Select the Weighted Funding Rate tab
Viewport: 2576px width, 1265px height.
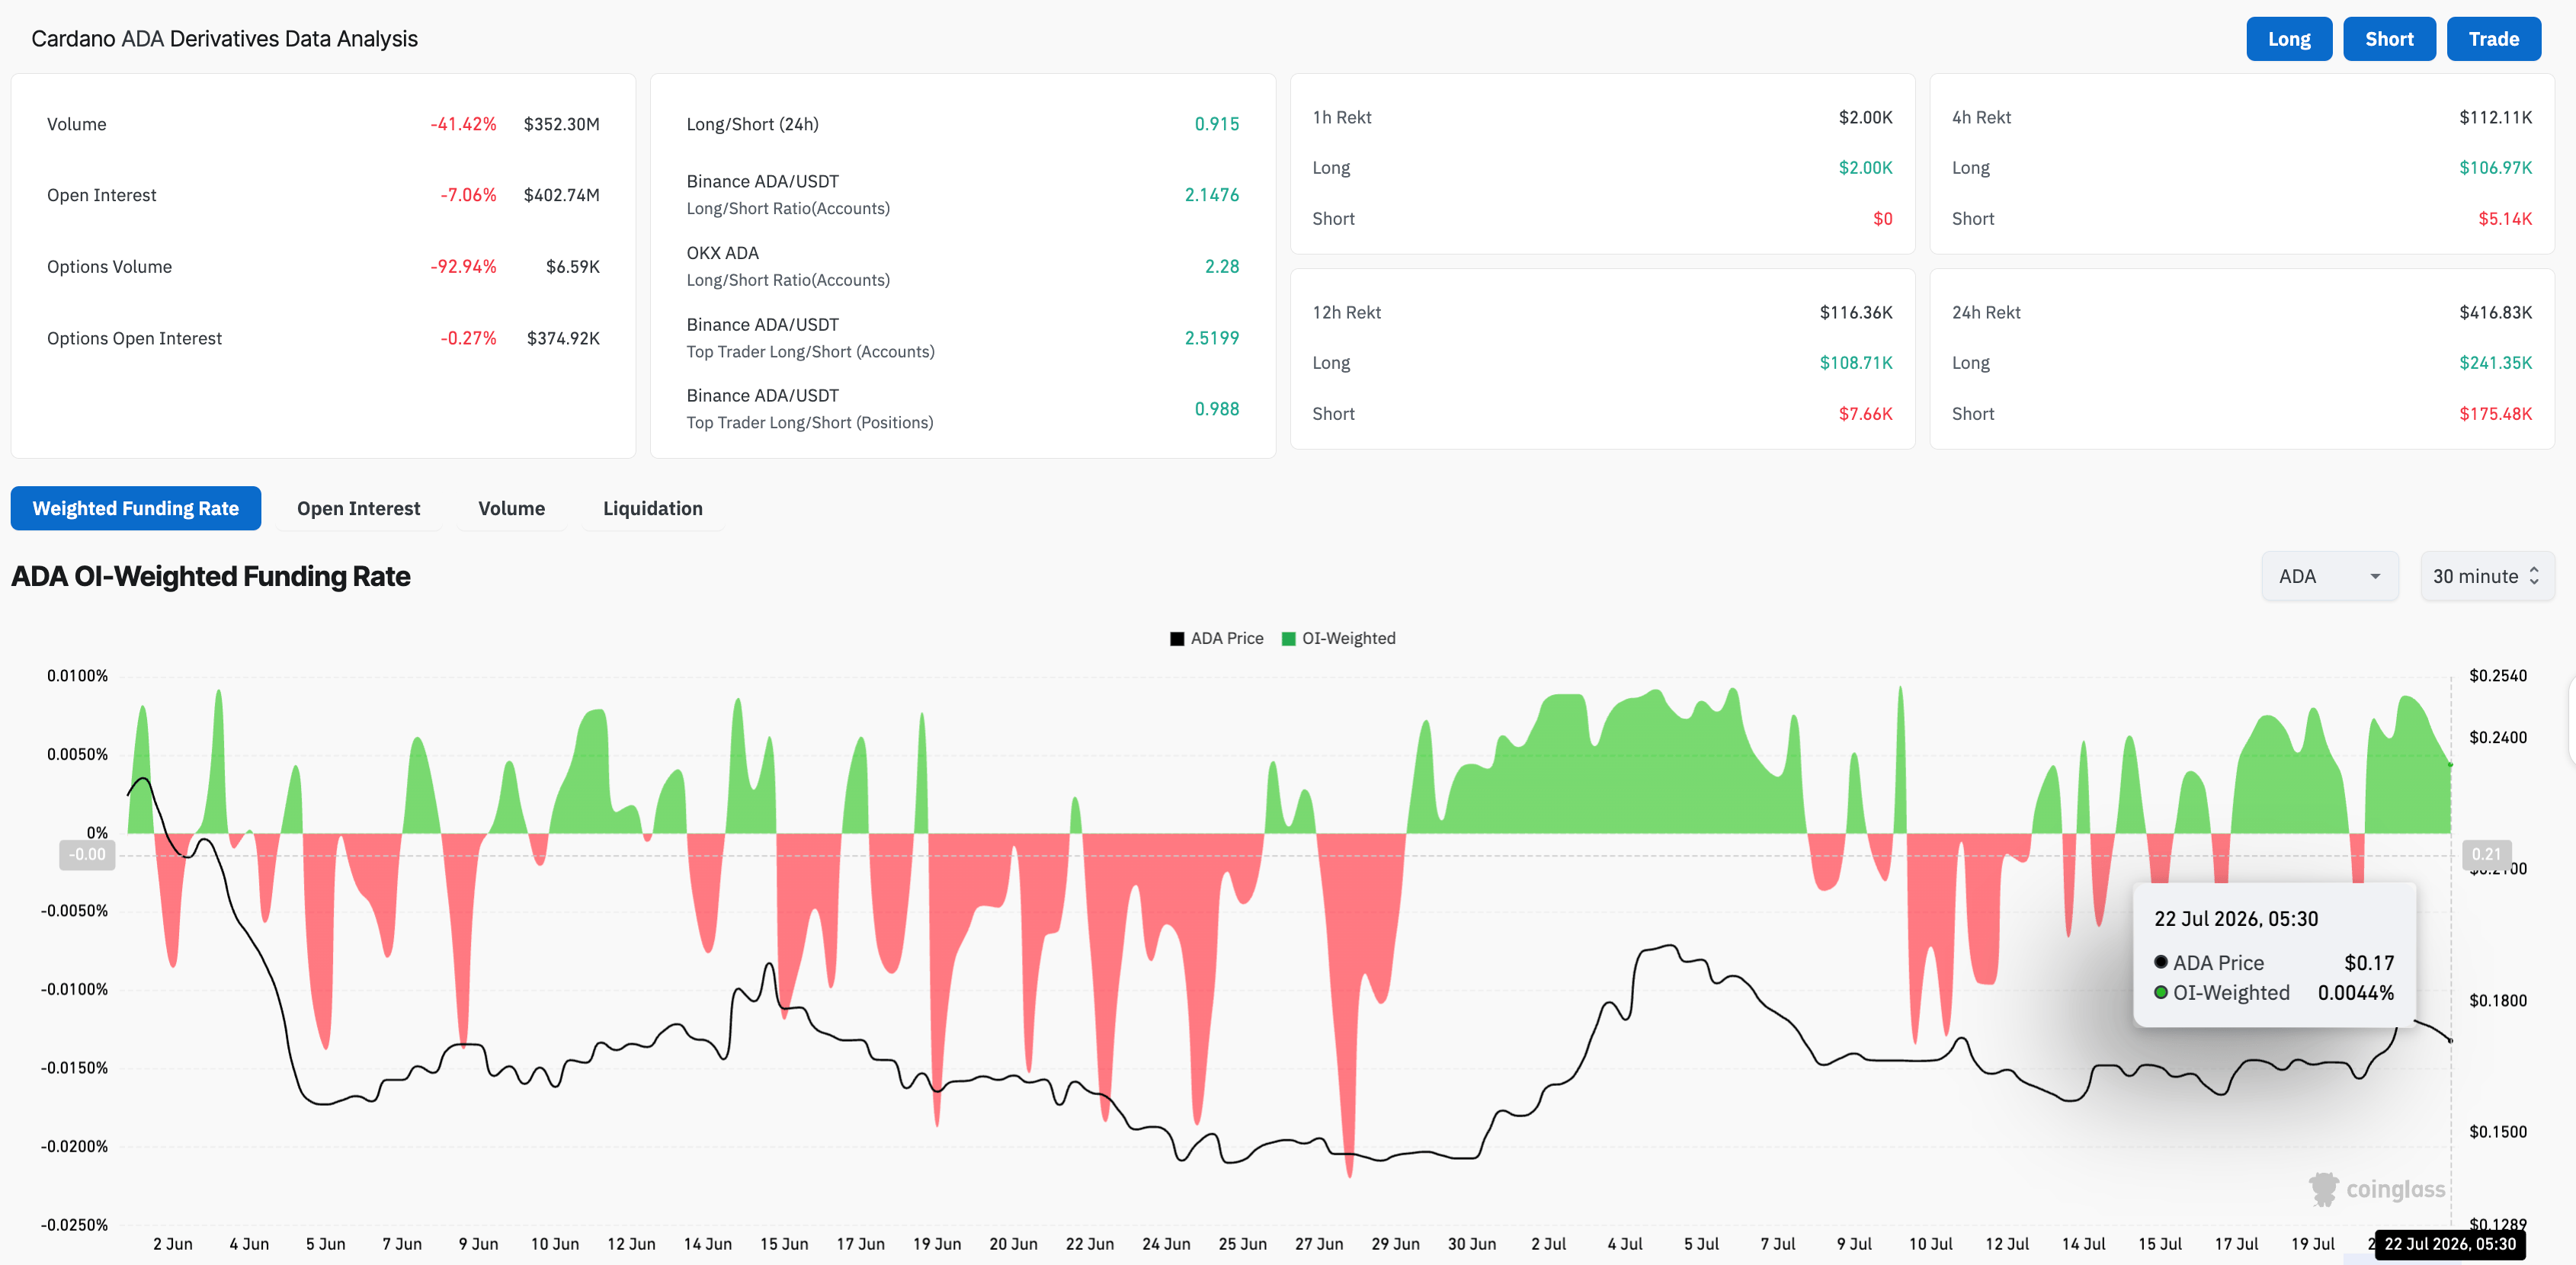pyautogui.click(x=136, y=508)
